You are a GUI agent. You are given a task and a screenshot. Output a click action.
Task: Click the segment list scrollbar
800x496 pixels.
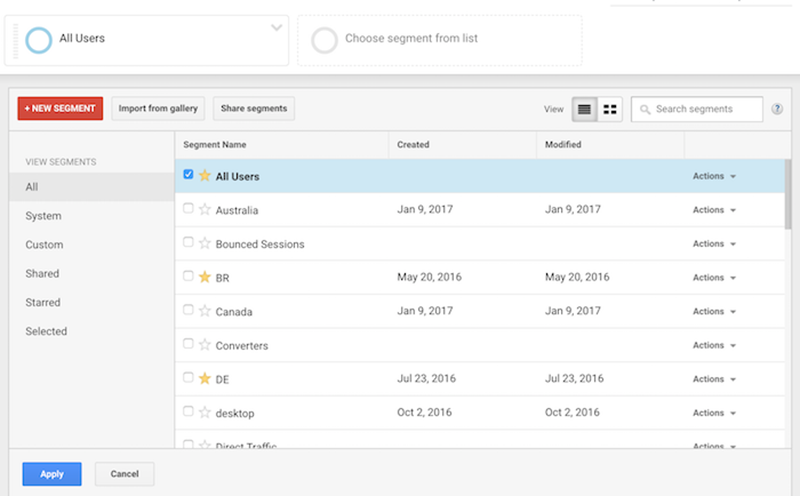[788, 194]
